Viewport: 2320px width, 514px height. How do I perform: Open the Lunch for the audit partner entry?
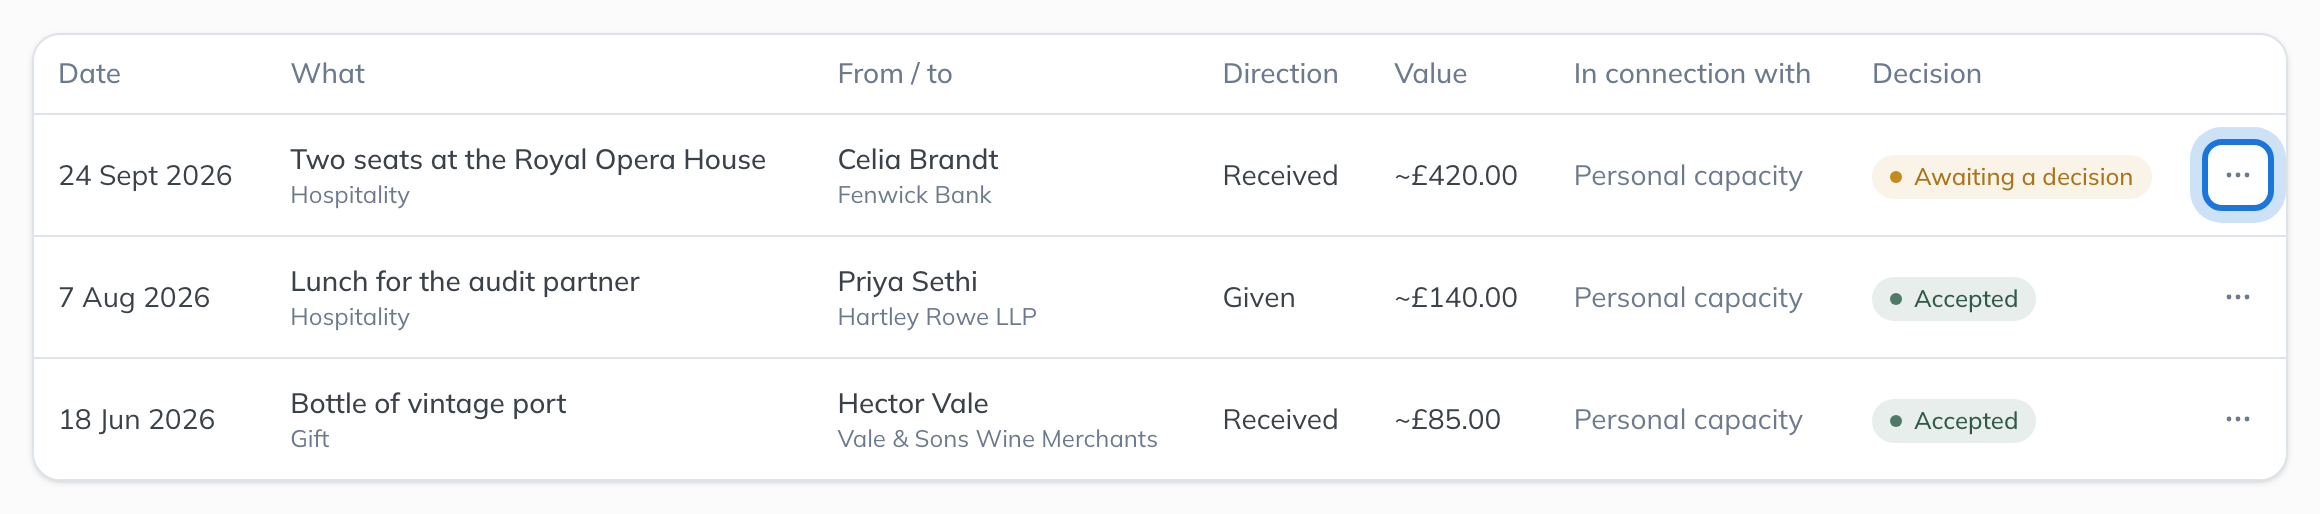coord(465,282)
